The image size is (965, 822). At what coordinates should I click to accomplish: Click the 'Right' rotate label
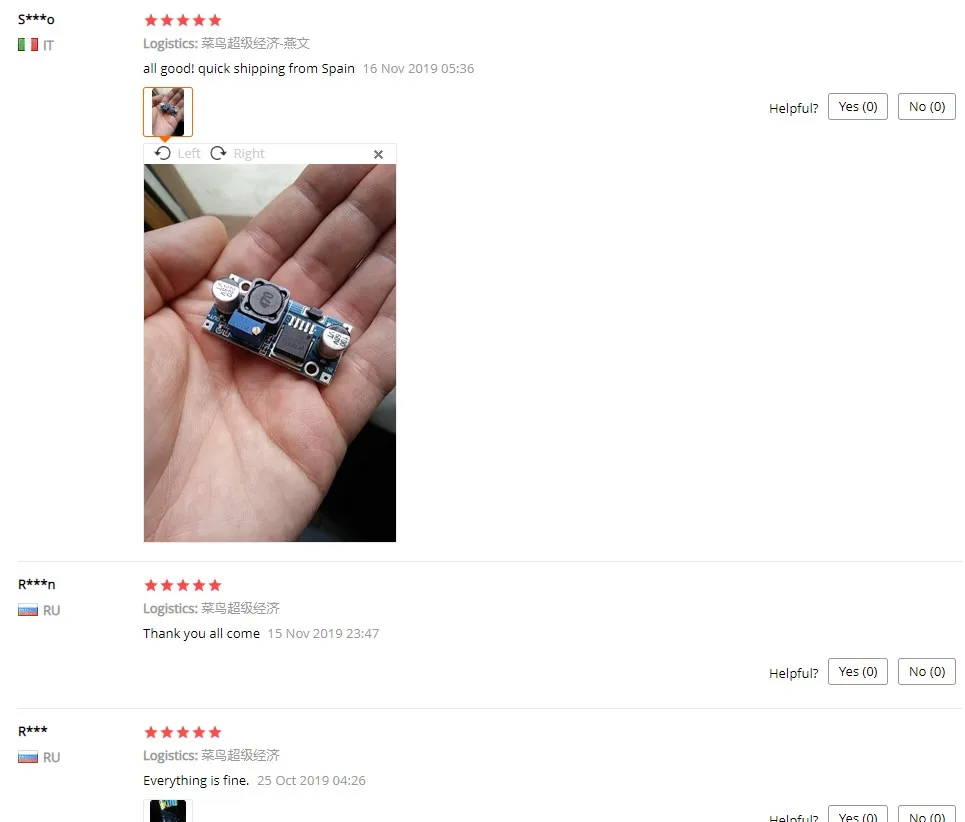(249, 154)
